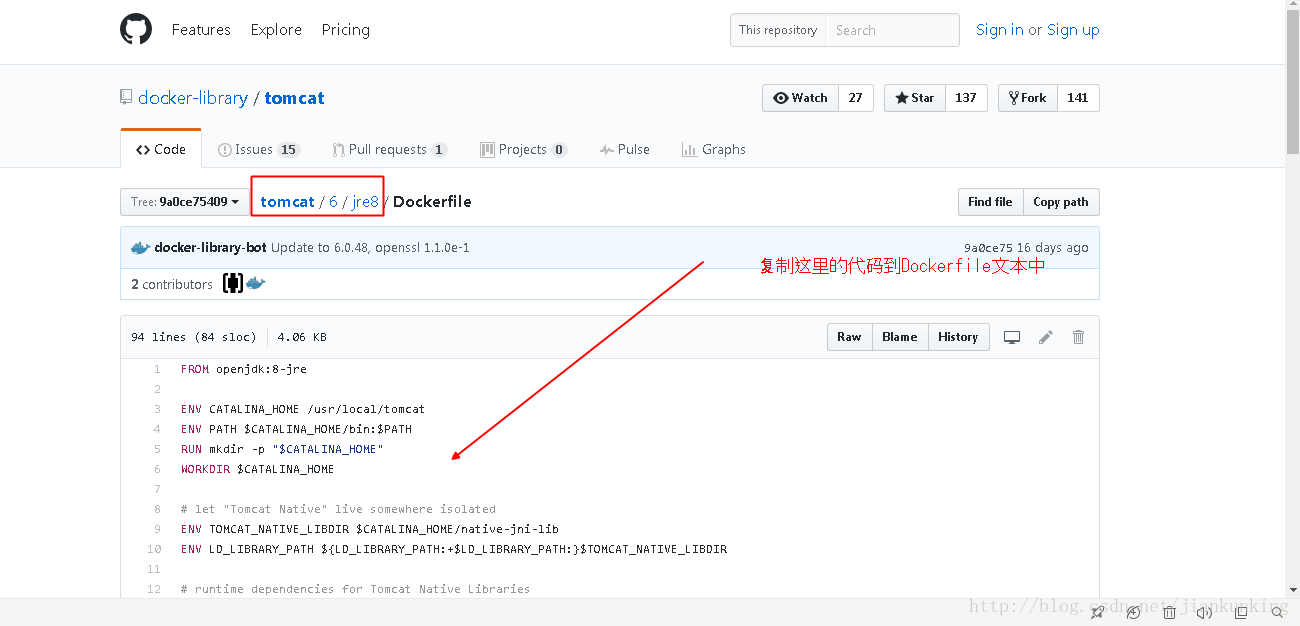The width and height of the screenshot is (1300, 626).
Task: Click the Sign up link
Action: tap(1073, 30)
